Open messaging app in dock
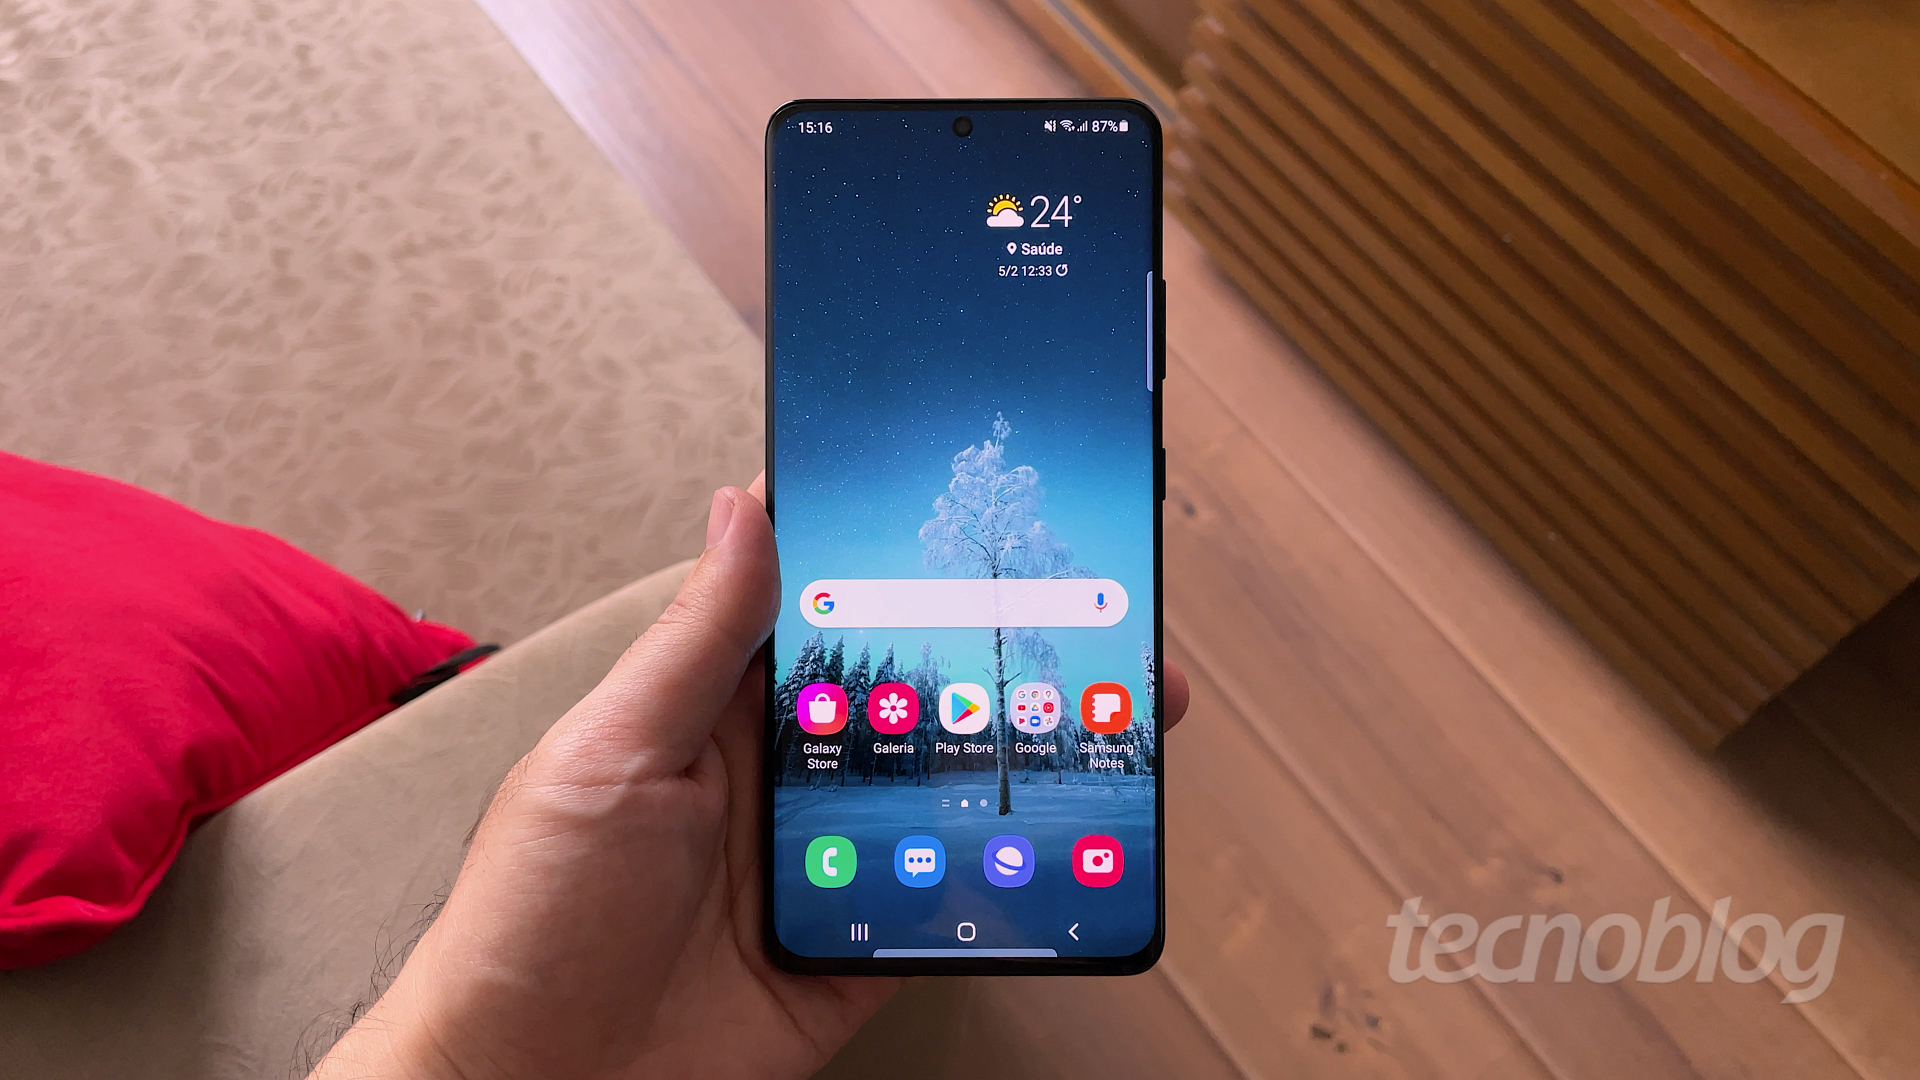This screenshot has width=1920, height=1080. click(x=919, y=861)
